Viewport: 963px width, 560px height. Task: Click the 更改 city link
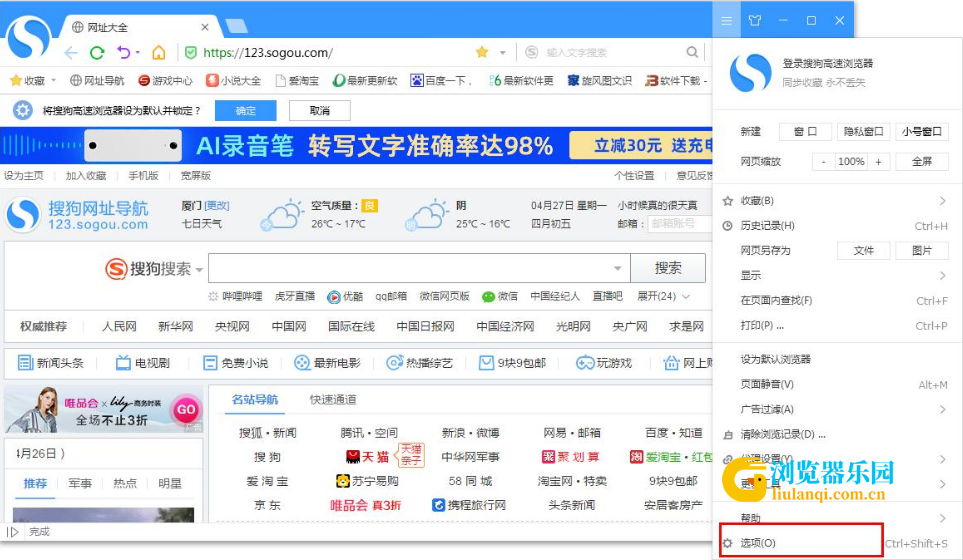pyautogui.click(x=217, y=206)
